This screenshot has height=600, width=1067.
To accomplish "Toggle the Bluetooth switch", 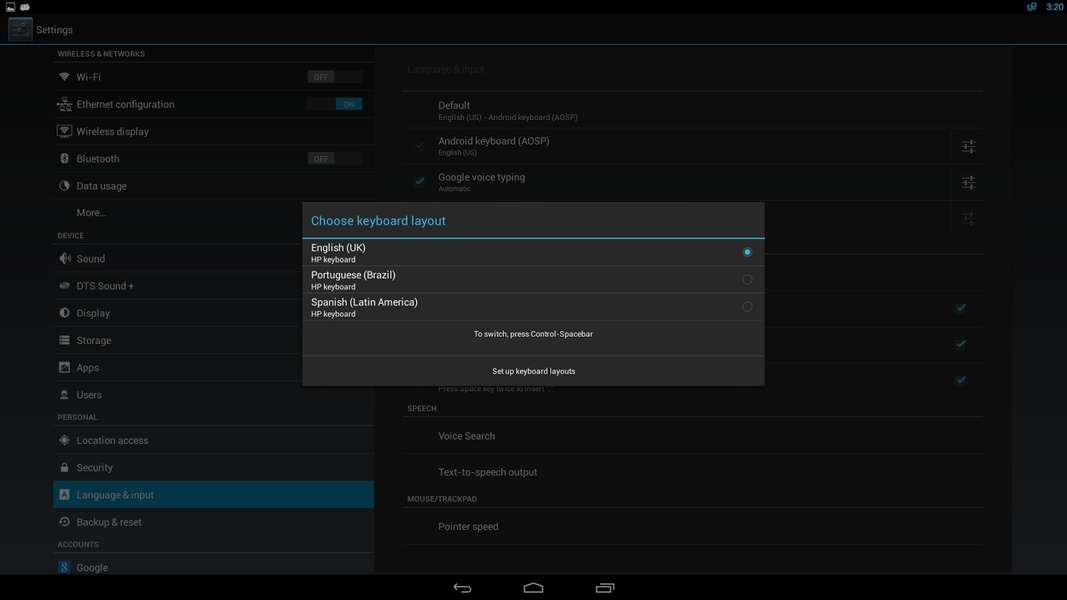I will (x=335, y=159).
